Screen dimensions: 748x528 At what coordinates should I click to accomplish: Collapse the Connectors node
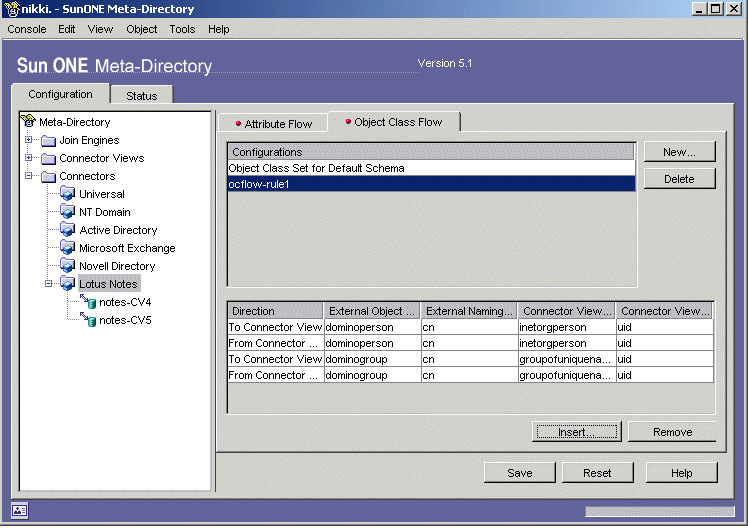click(28, 176)
